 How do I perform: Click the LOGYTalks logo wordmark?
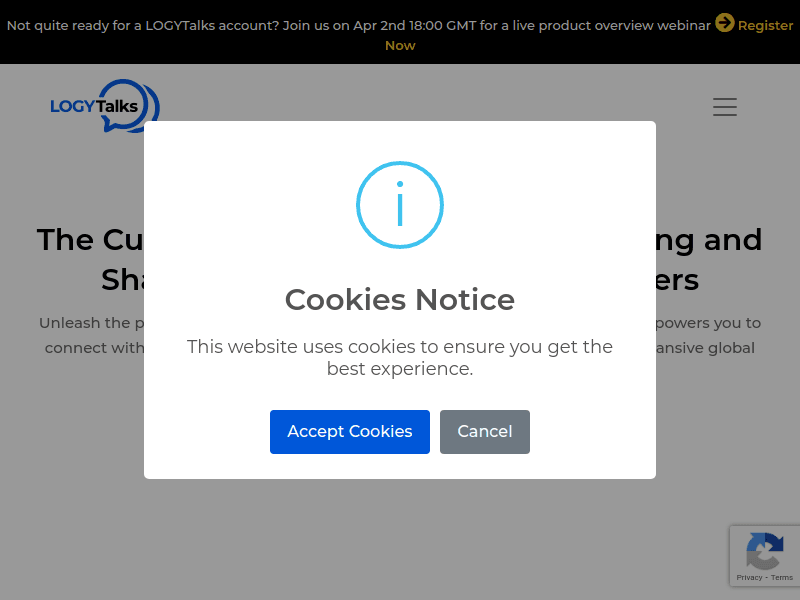pos(94,106)
